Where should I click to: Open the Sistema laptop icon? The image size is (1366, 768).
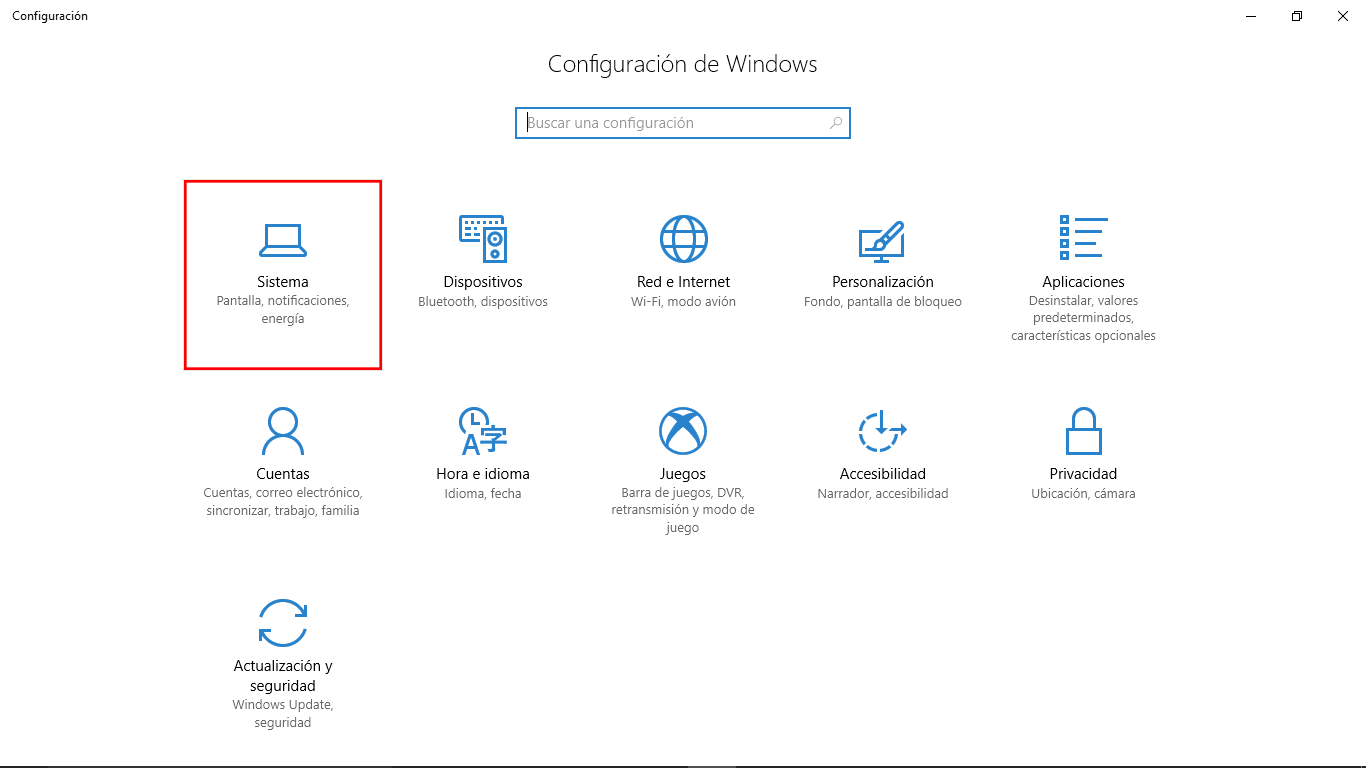pos(283,239)
